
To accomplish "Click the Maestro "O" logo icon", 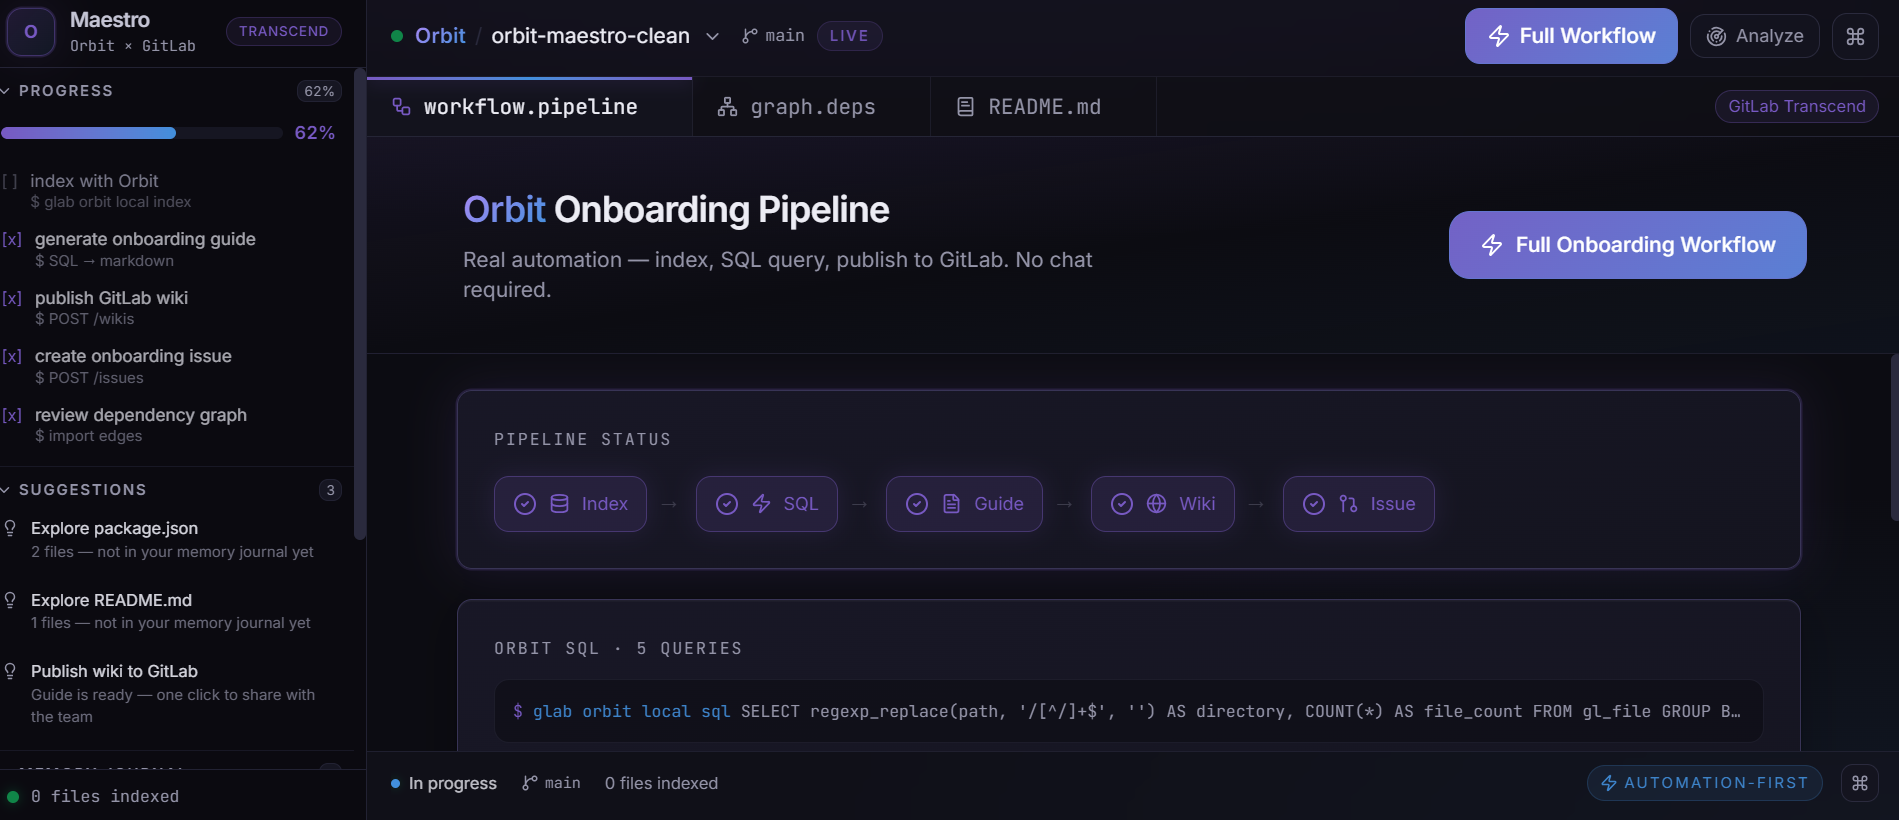I will pos(31,32).
